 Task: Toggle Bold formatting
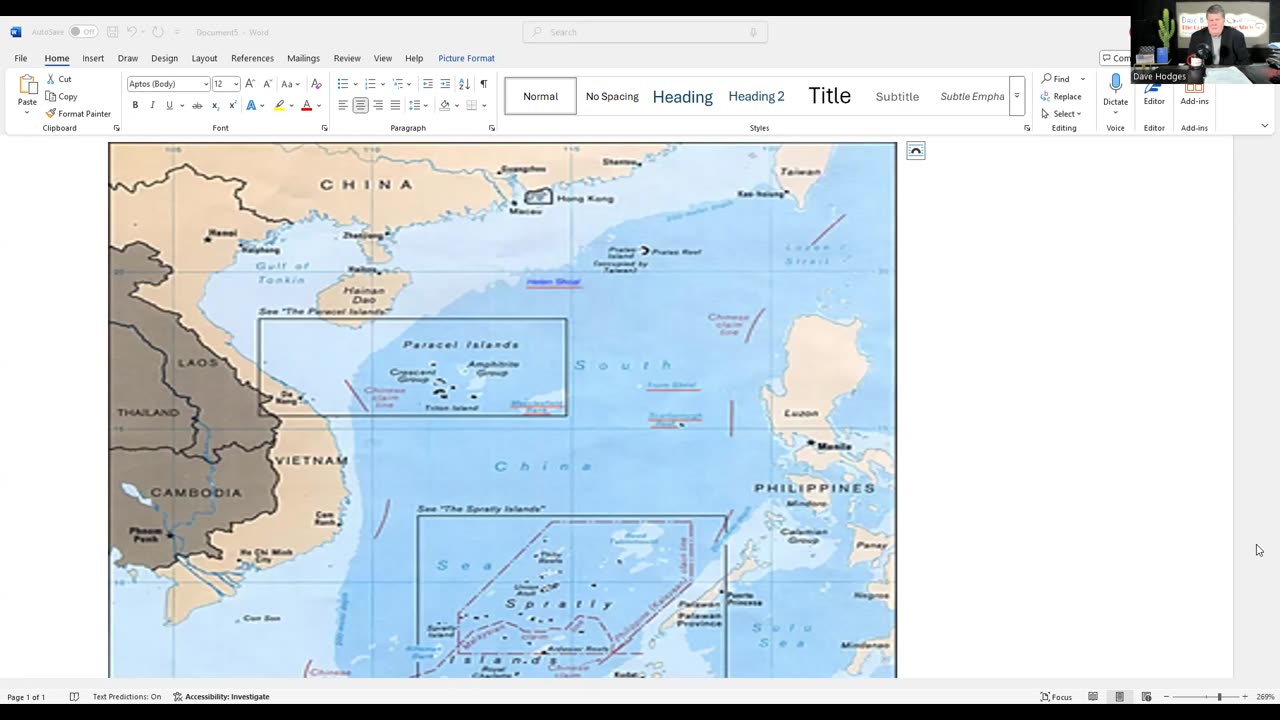pyautogui.click(x=135, y=105)
